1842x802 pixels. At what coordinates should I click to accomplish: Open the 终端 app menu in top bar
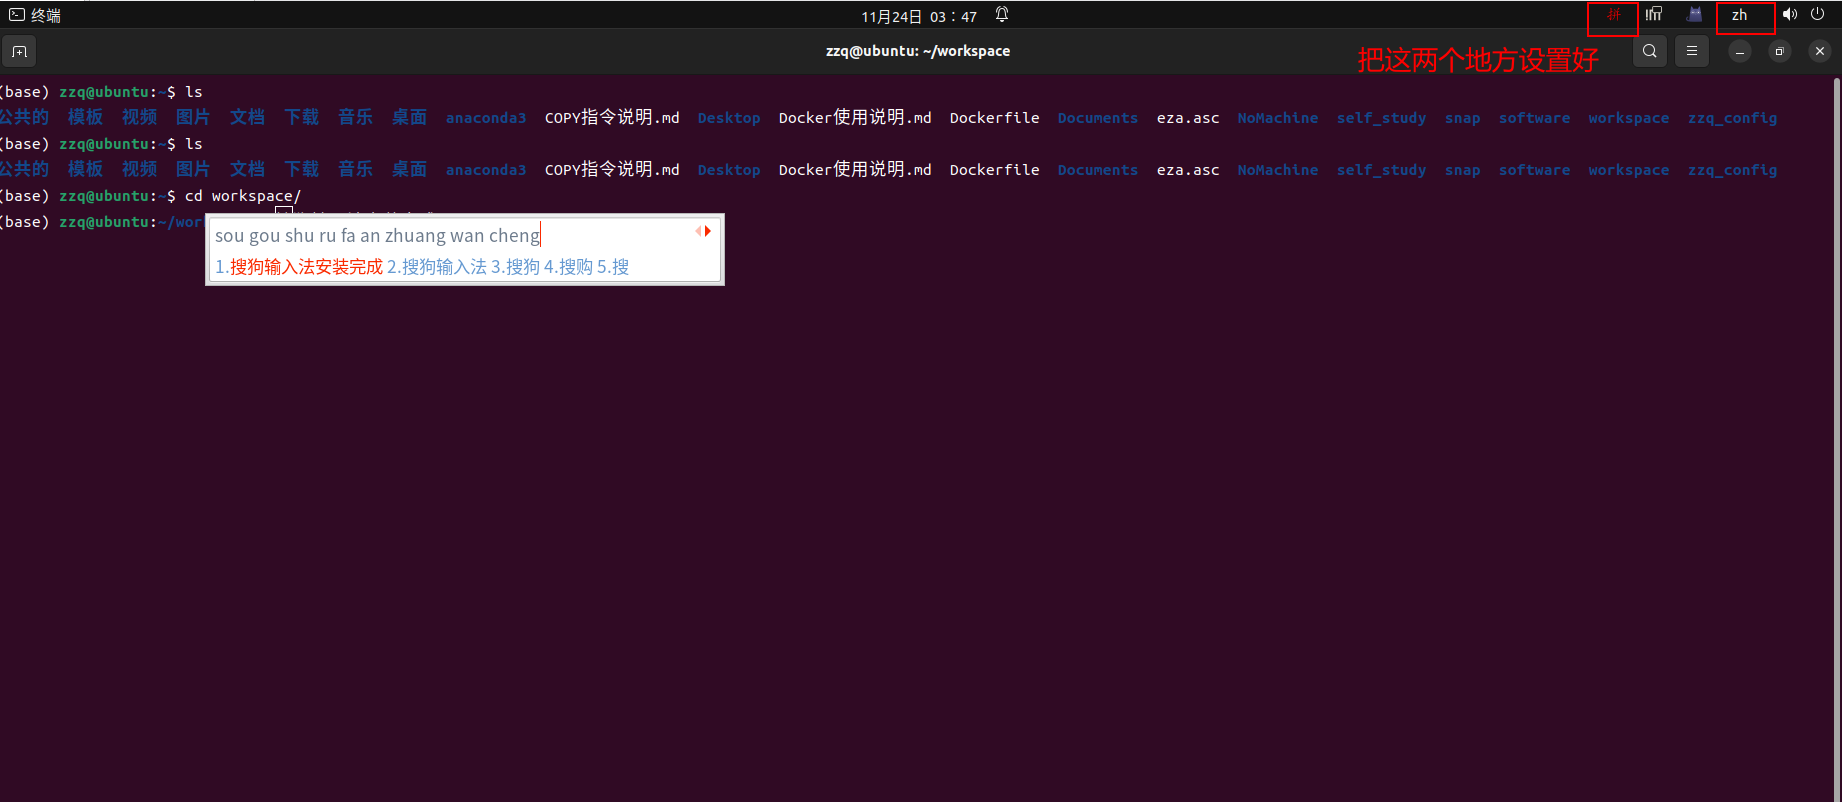[x=35, y=15]
